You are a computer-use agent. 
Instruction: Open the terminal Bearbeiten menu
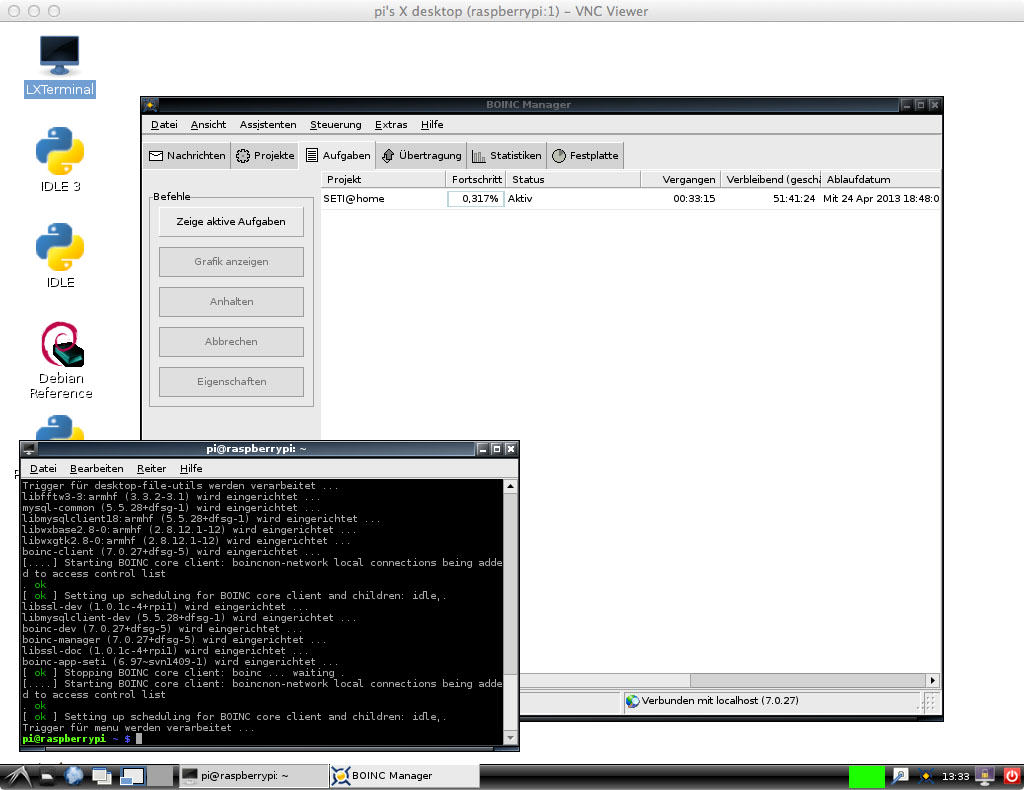[x=97, y=469]
